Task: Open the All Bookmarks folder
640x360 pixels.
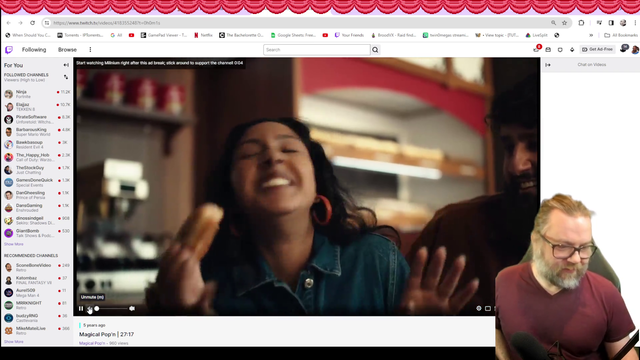Action: point(620,36)
